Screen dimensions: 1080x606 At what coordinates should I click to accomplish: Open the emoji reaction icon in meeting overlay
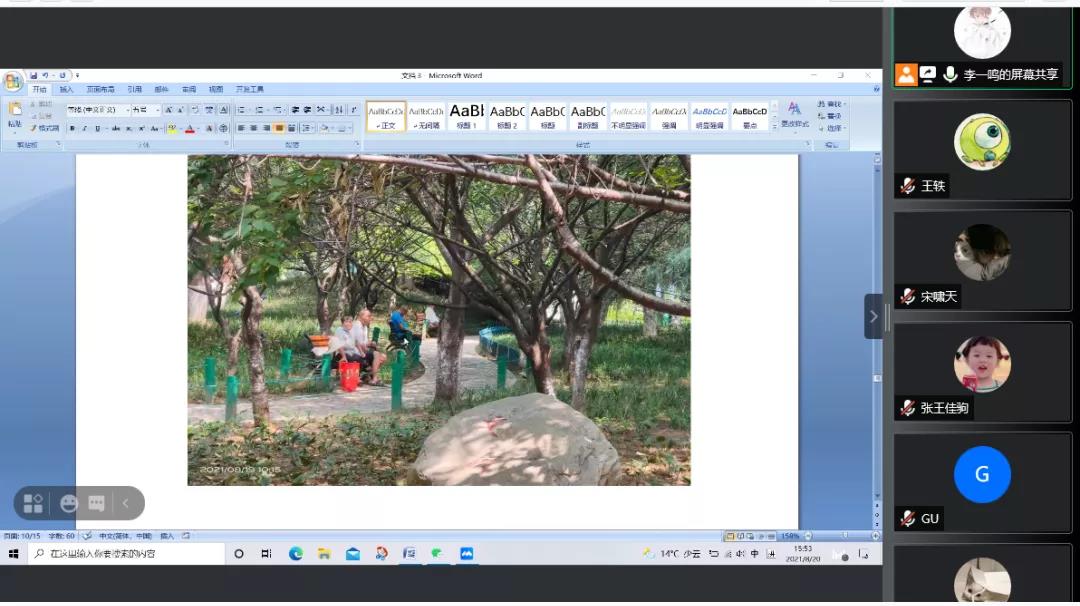coord(68,503)
